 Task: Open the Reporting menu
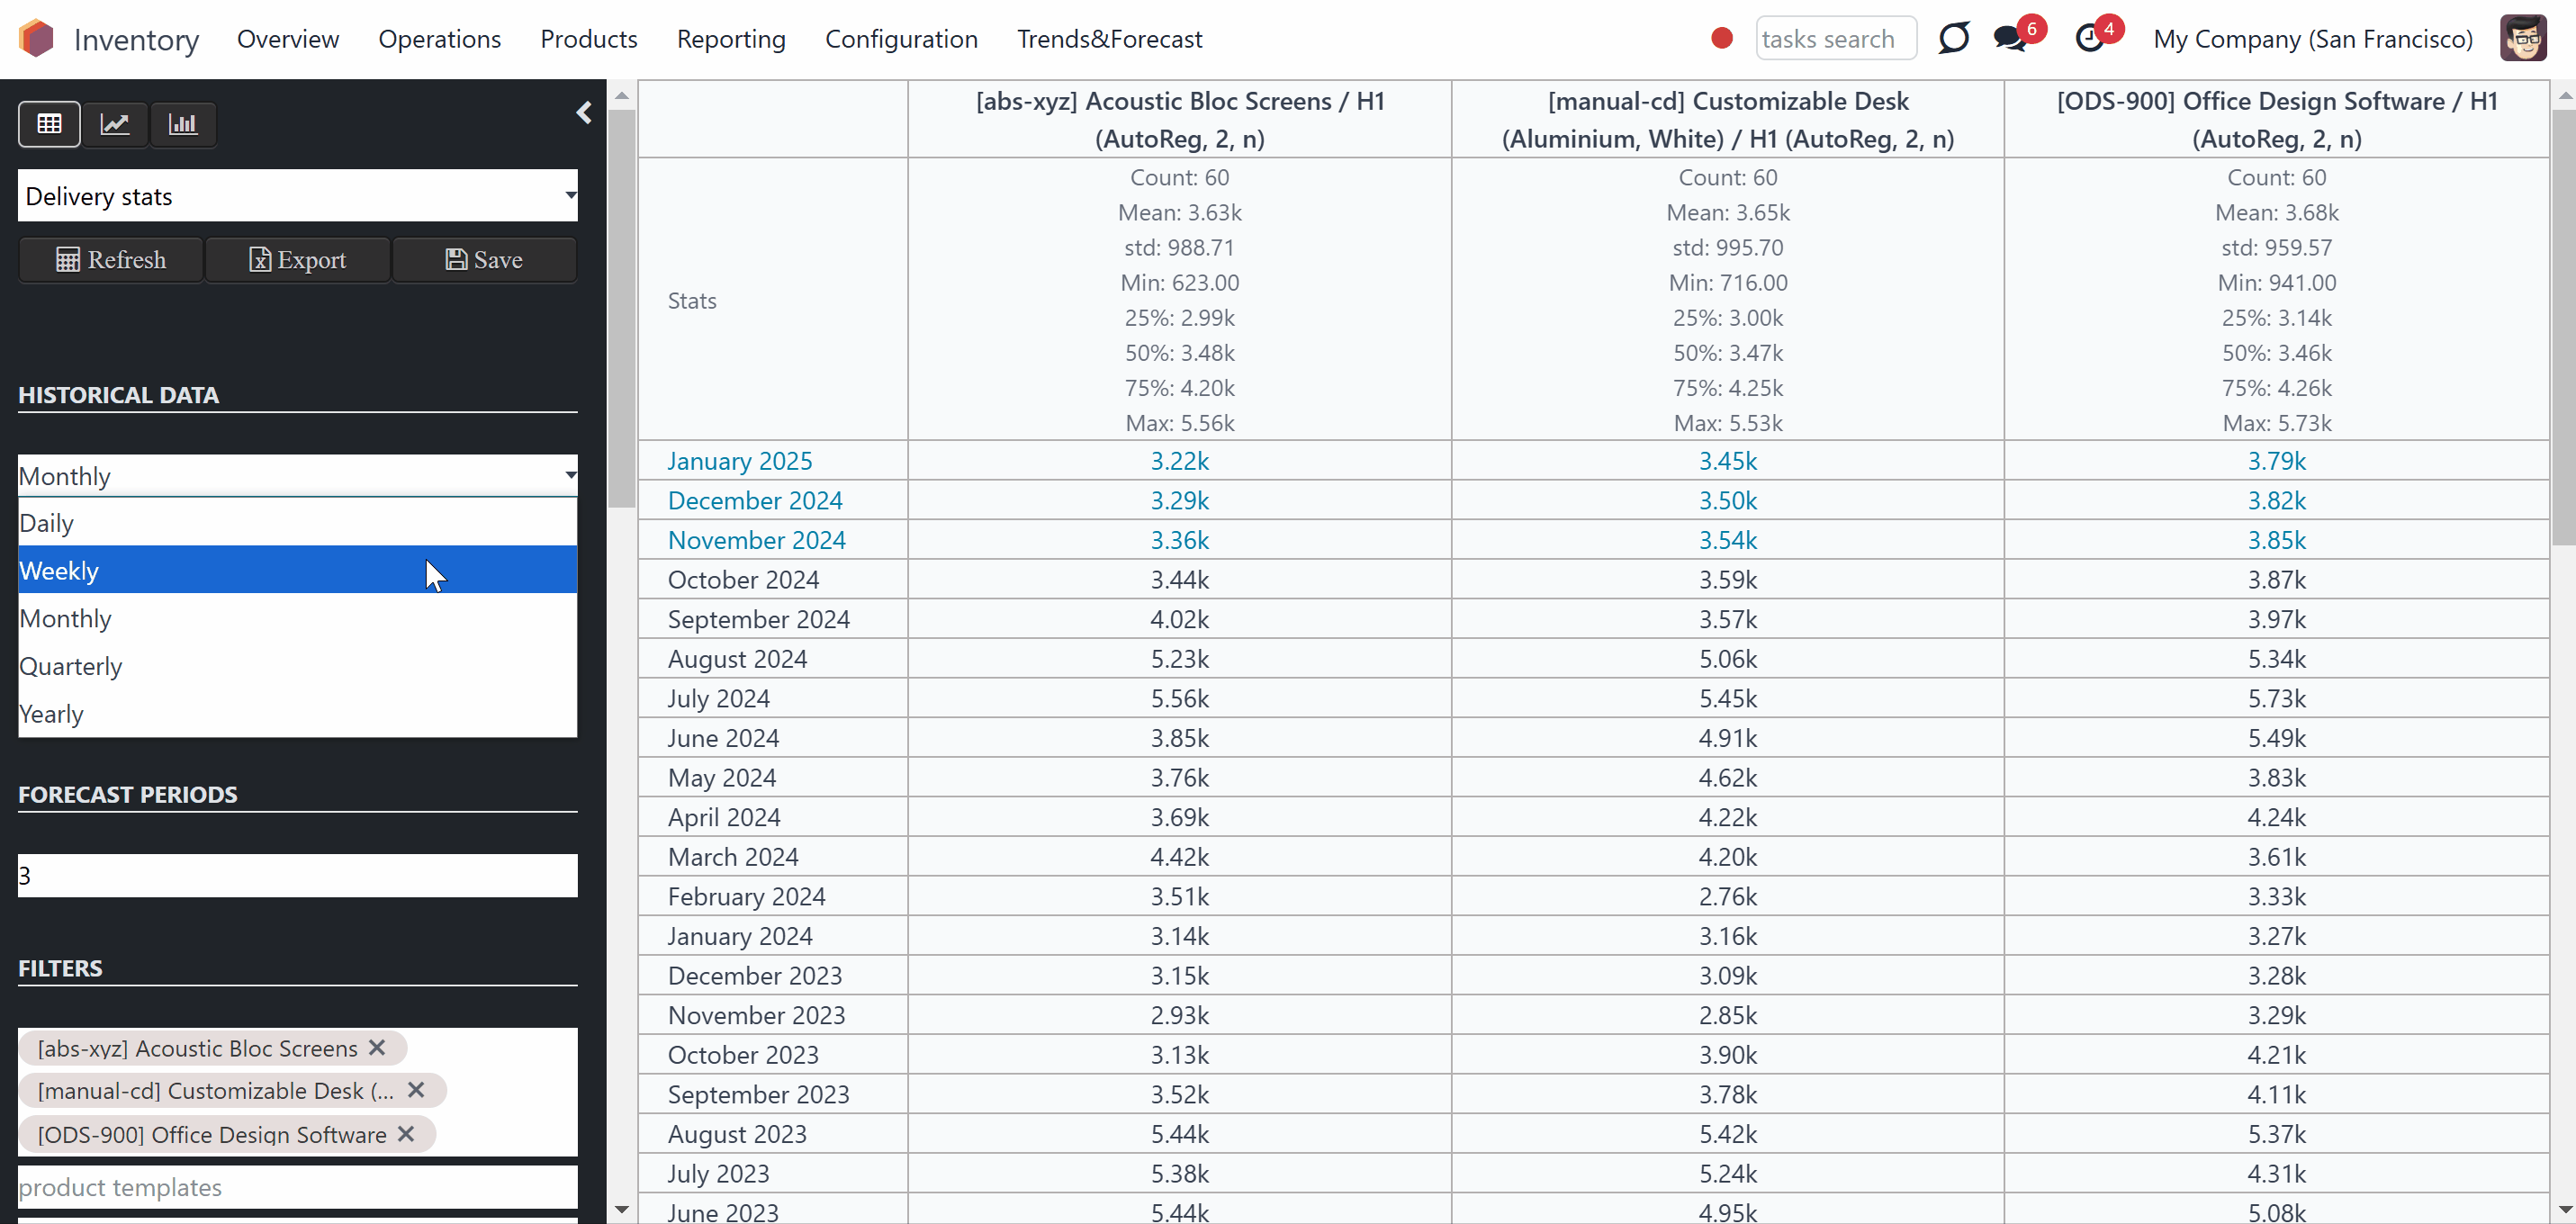(x=731, y=39)
